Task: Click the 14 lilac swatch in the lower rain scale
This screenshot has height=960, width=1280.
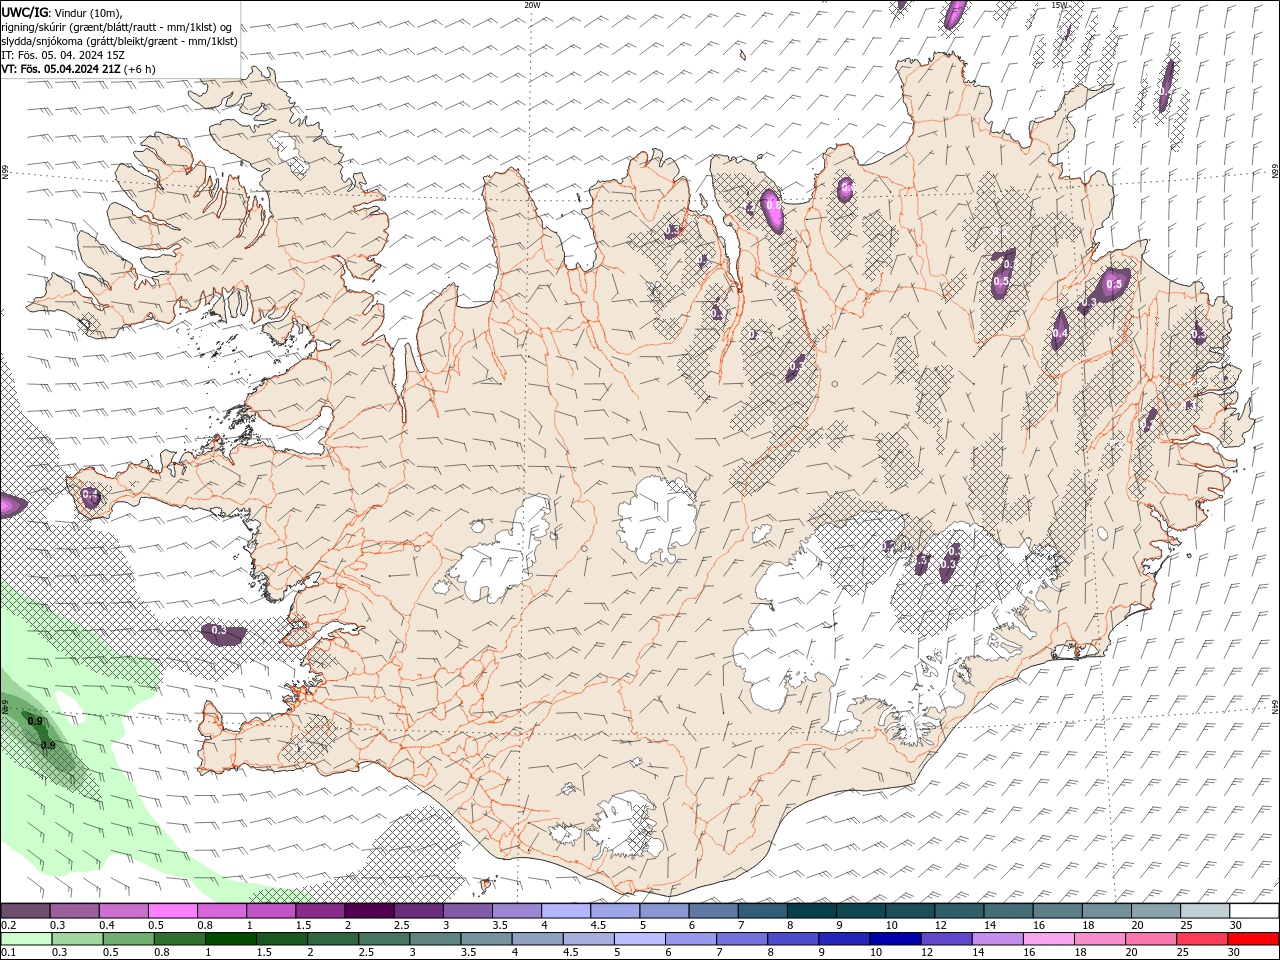Action: tap(997, 939)
